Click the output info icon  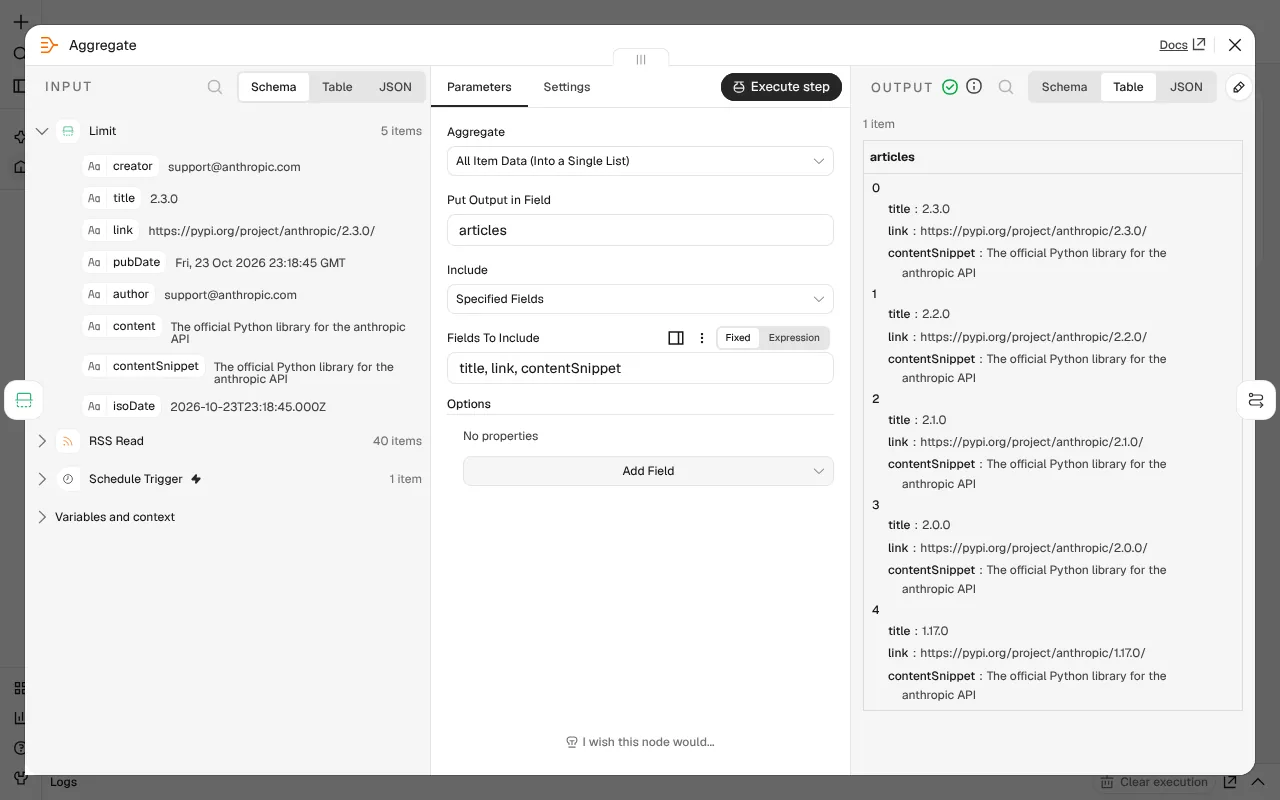pyautogui.click(x=974, y=87)
